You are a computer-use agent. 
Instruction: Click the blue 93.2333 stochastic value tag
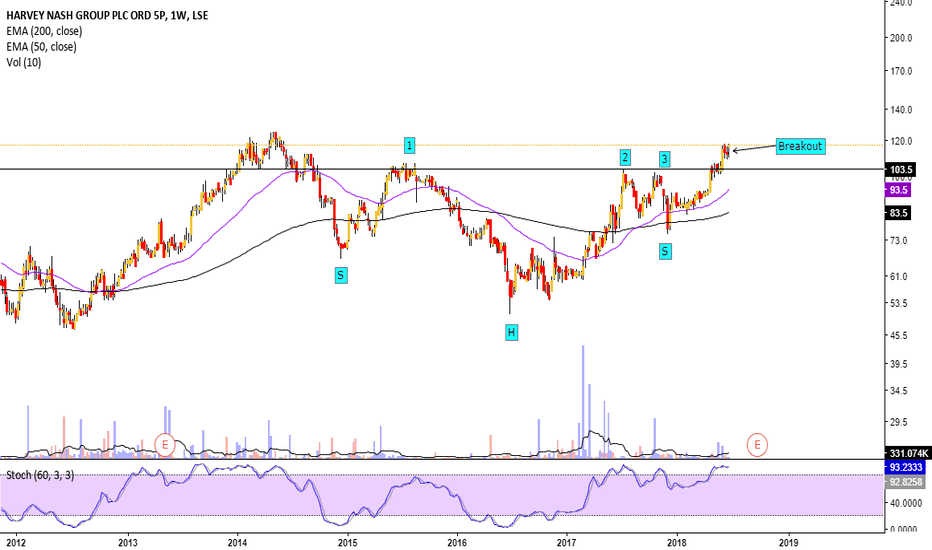point(905,467)
